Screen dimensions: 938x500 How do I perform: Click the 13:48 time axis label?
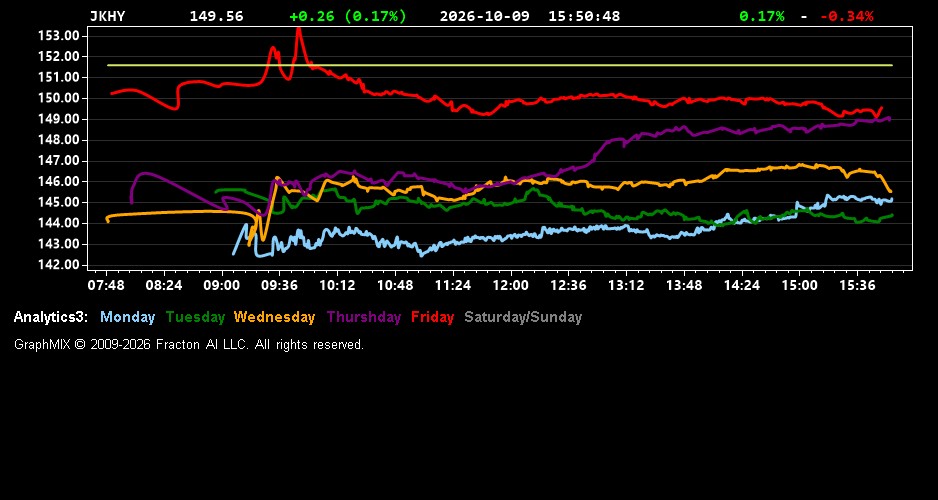pyautogui.click(x=684, y=285)
